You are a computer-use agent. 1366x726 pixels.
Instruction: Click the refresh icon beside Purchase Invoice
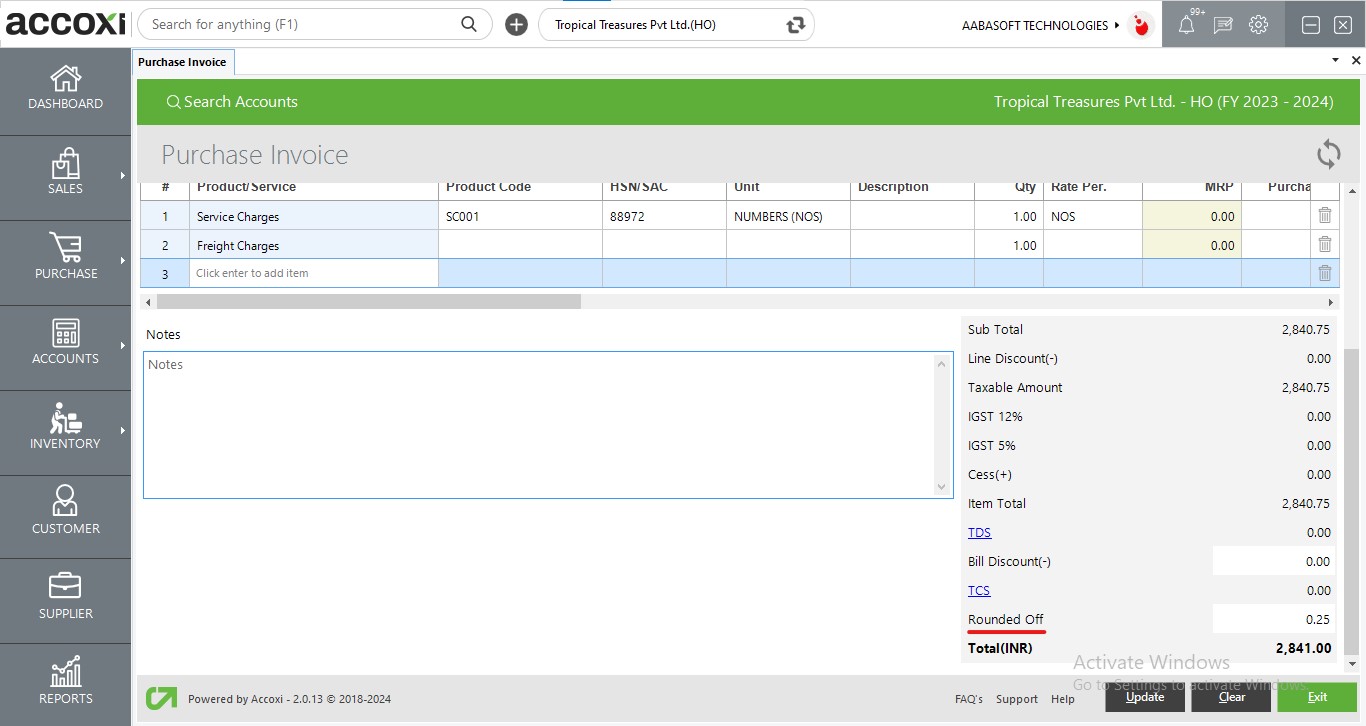[x=1328, y=155]
